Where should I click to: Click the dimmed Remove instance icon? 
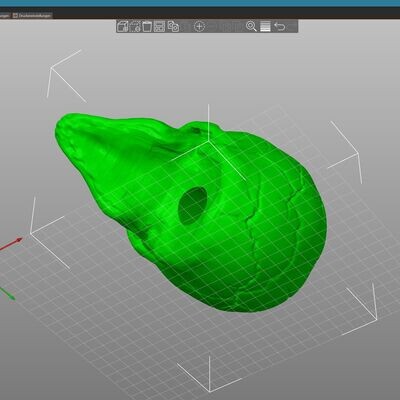point(212,26)
